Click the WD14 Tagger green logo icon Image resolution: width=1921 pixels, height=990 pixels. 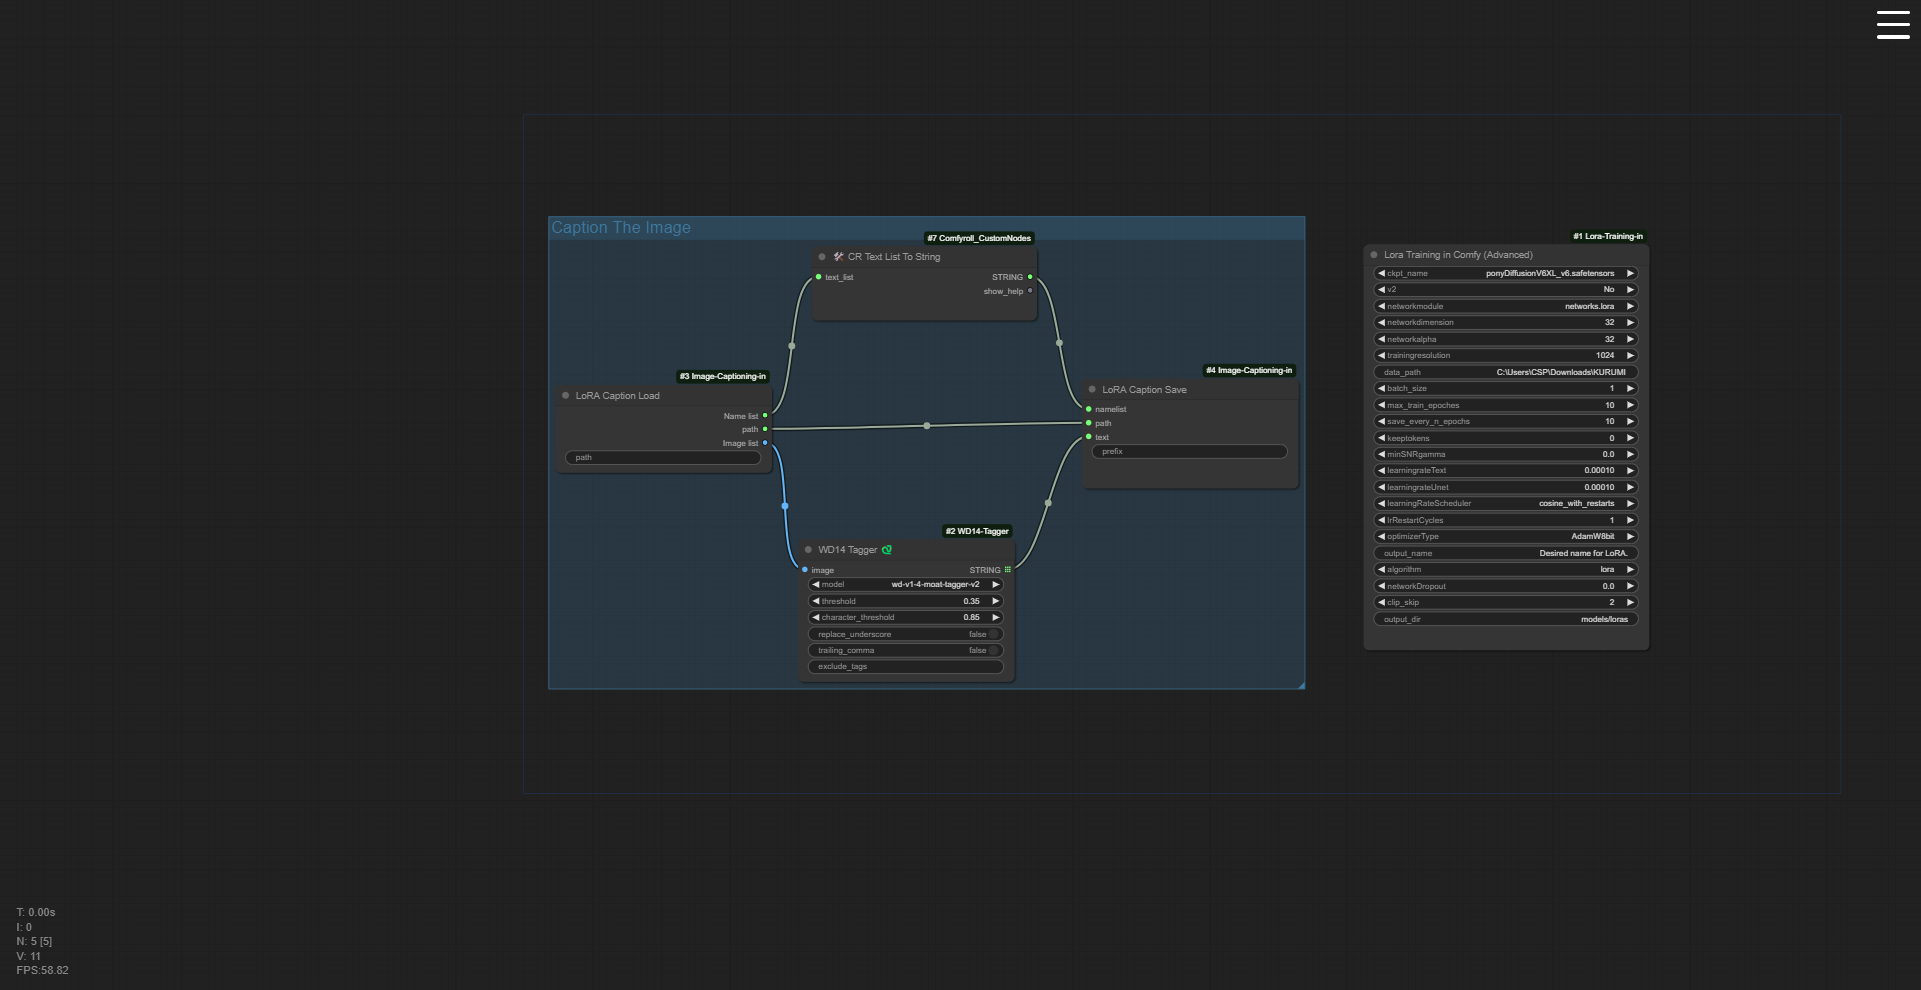(x=887, y=550)
